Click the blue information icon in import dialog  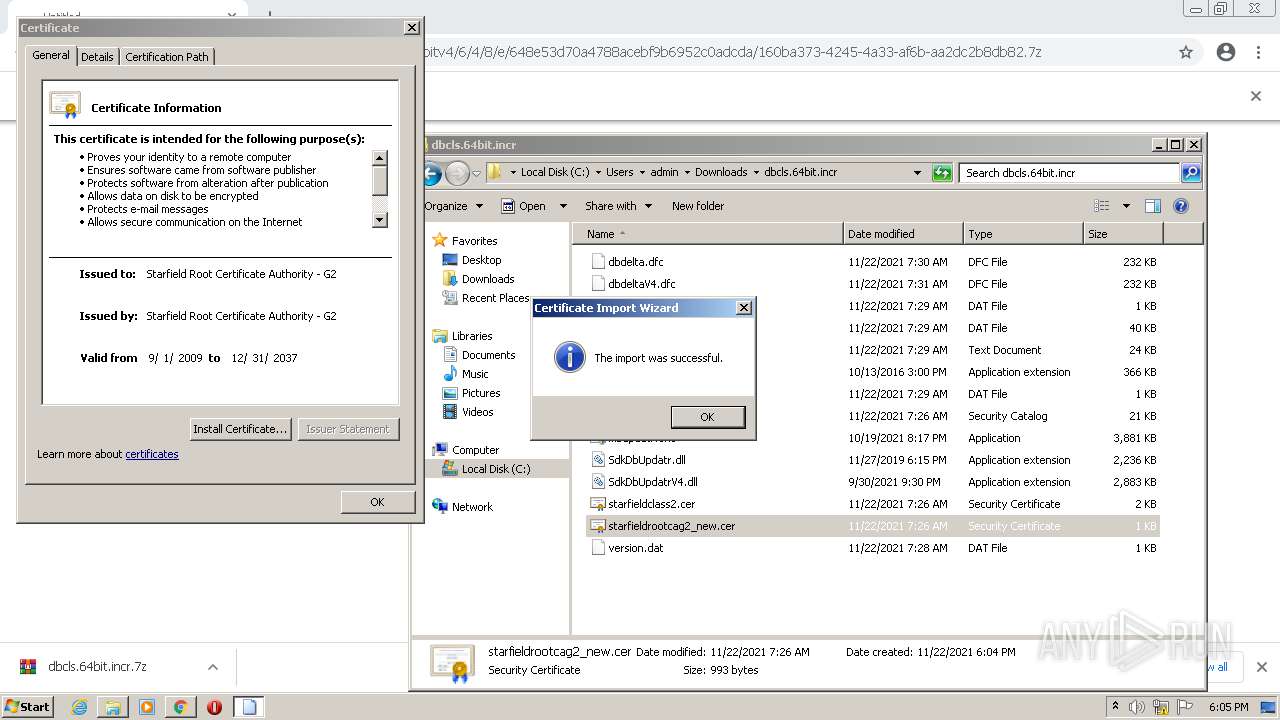tap(569, 357)
